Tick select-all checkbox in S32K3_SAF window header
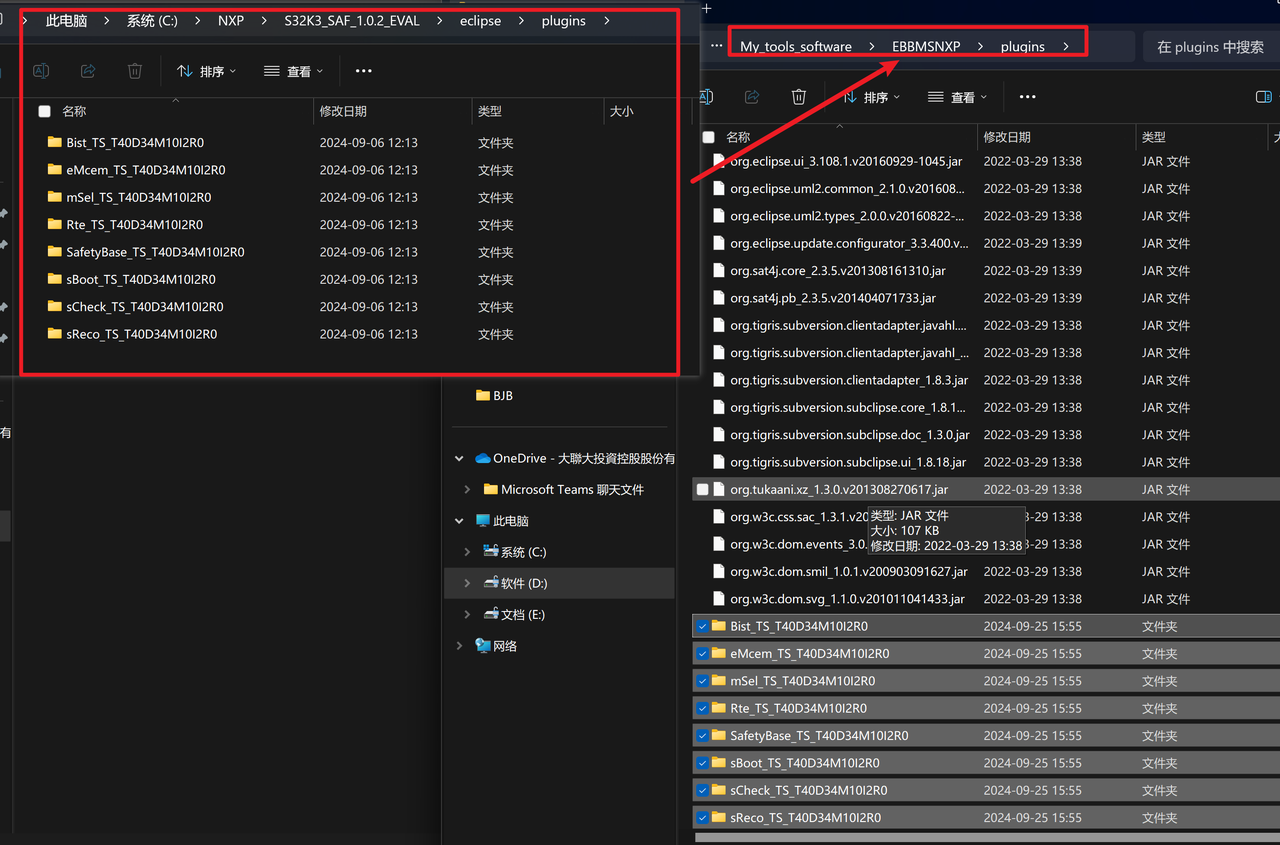The image size is (1280, 845). coord(44,112)
